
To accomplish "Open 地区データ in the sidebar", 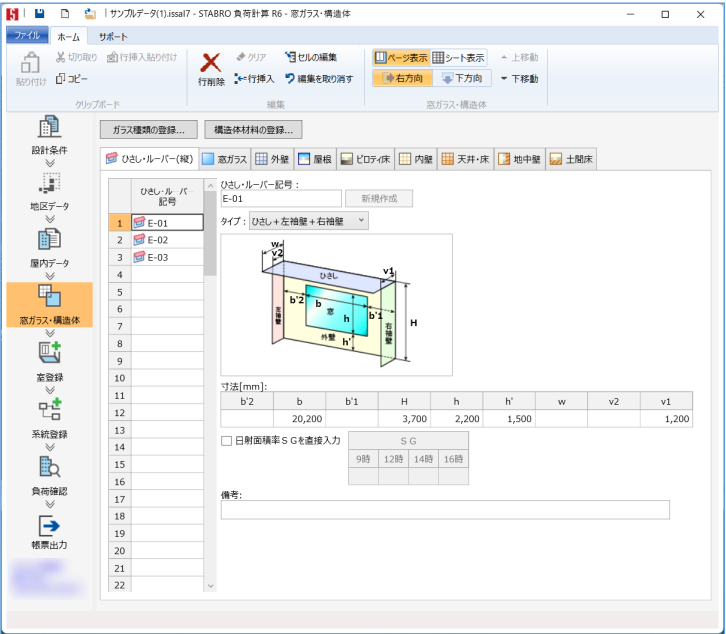I will [x=49, y=192].
